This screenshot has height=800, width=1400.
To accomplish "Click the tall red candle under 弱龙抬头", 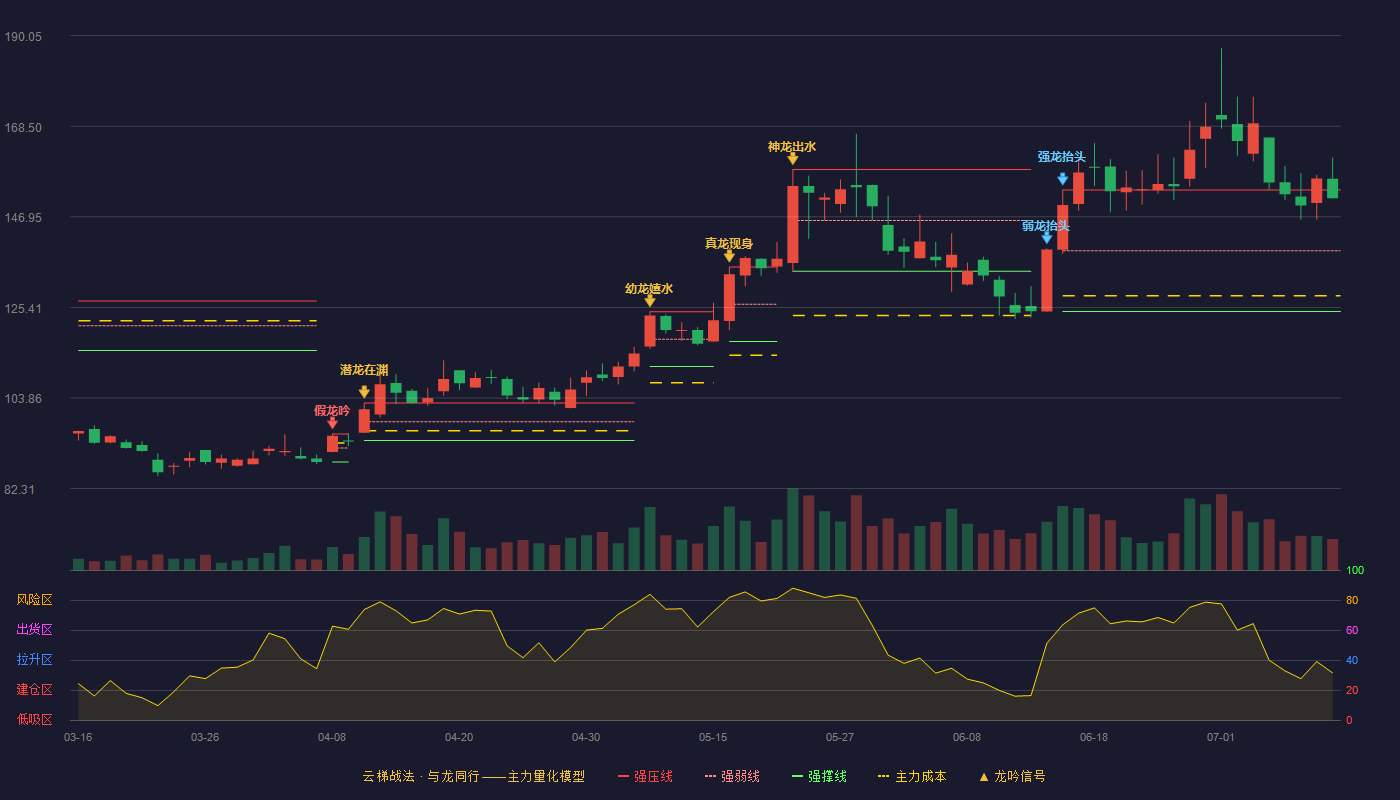I will pos(1046,280).
